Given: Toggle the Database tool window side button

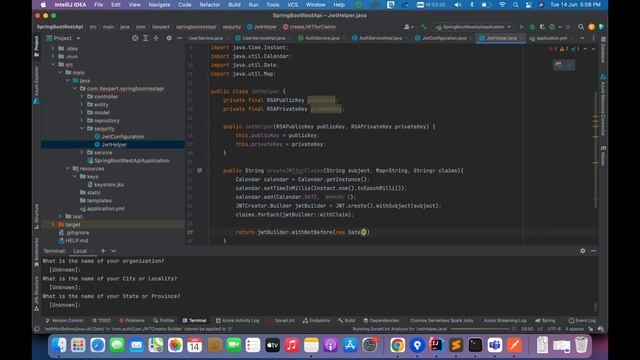Looking at the screenshot, I should pyautogui.click(x=603, y=50).
